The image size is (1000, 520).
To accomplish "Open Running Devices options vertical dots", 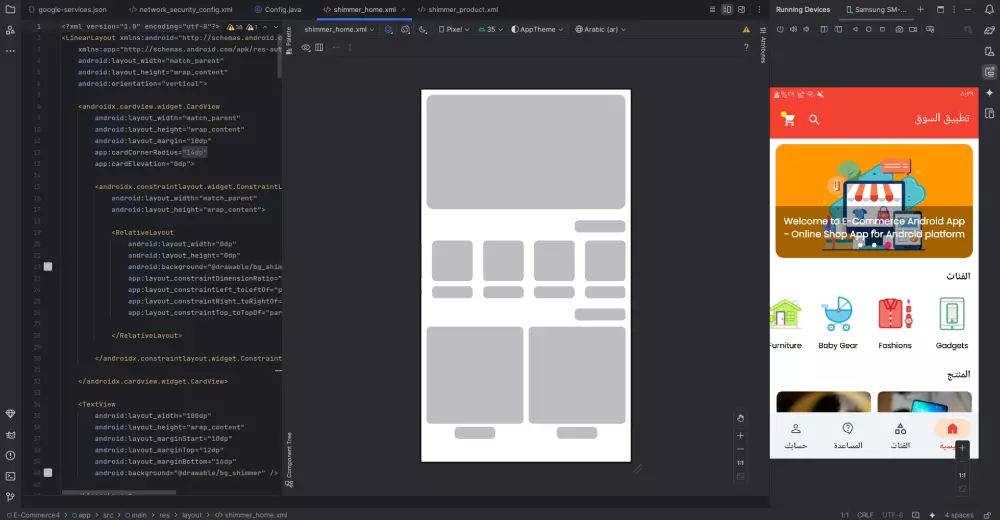I will click(954, 10).
